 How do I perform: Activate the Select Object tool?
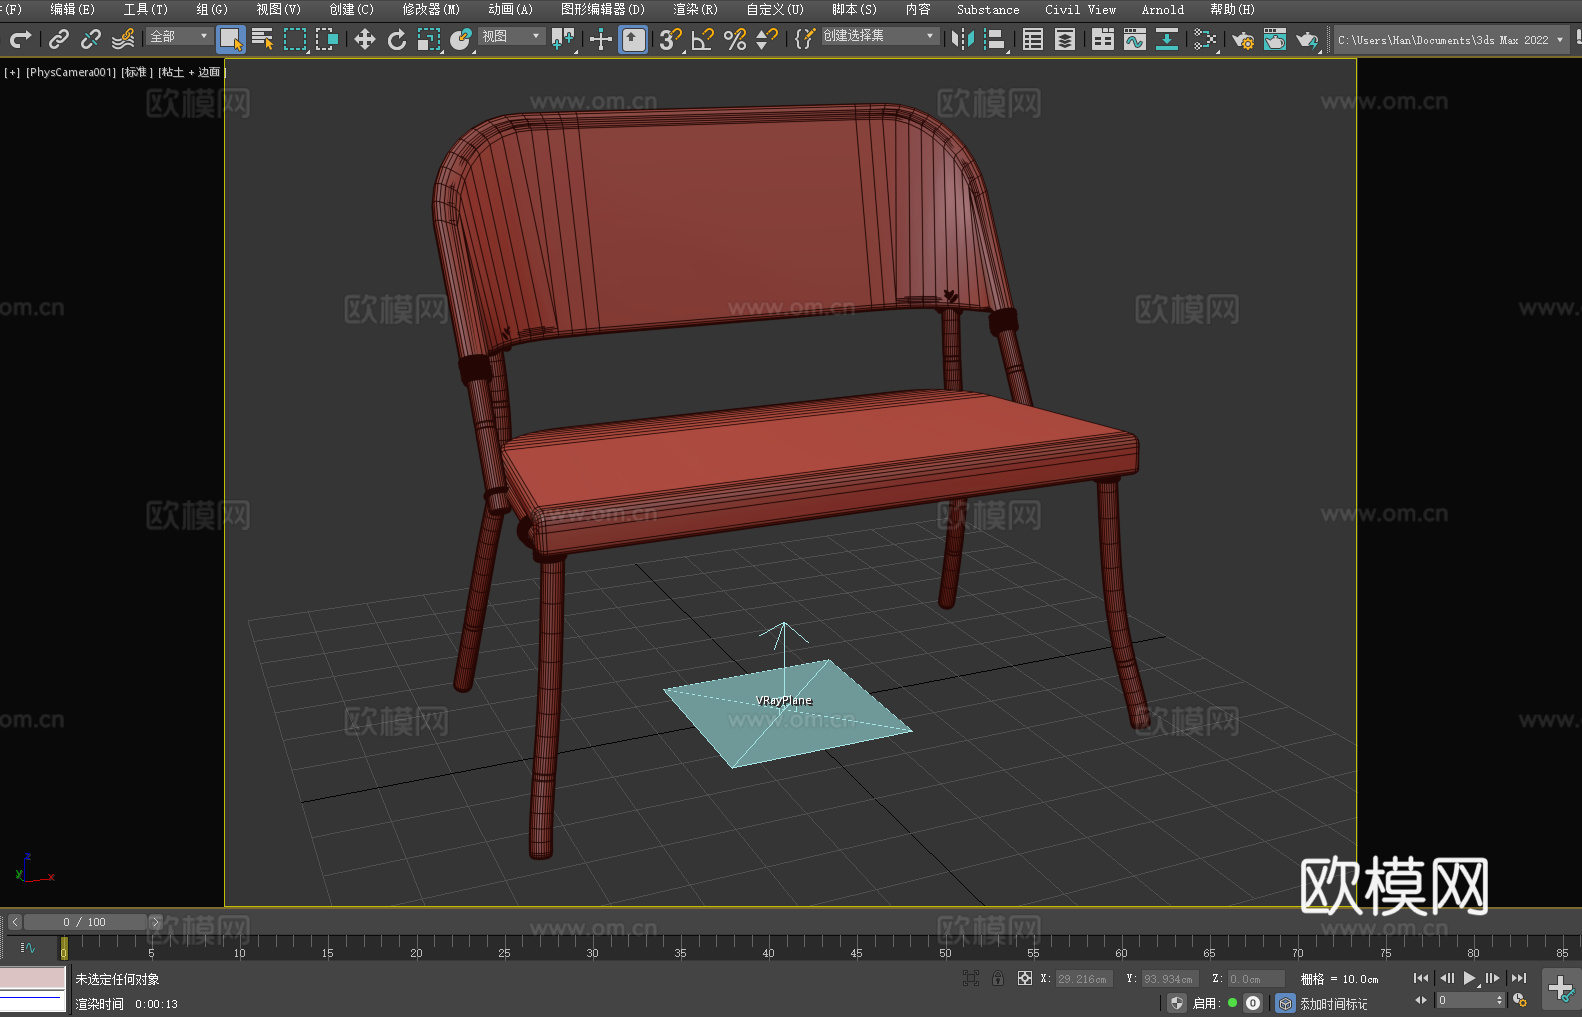pyautogui.click(x=231, y=39)
